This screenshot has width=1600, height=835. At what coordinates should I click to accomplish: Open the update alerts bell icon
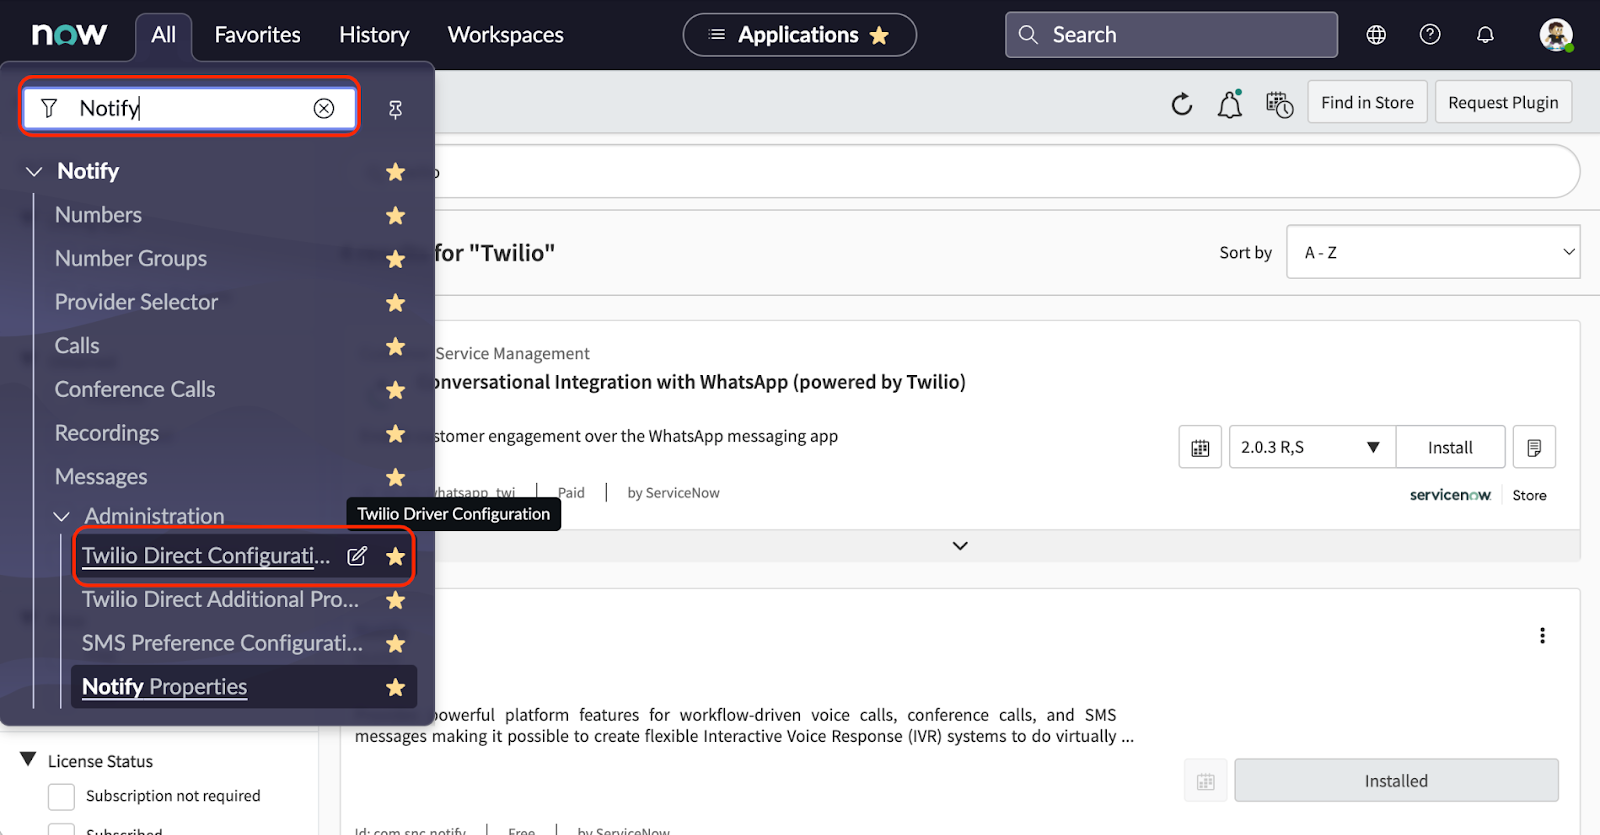click(1230, 104)
